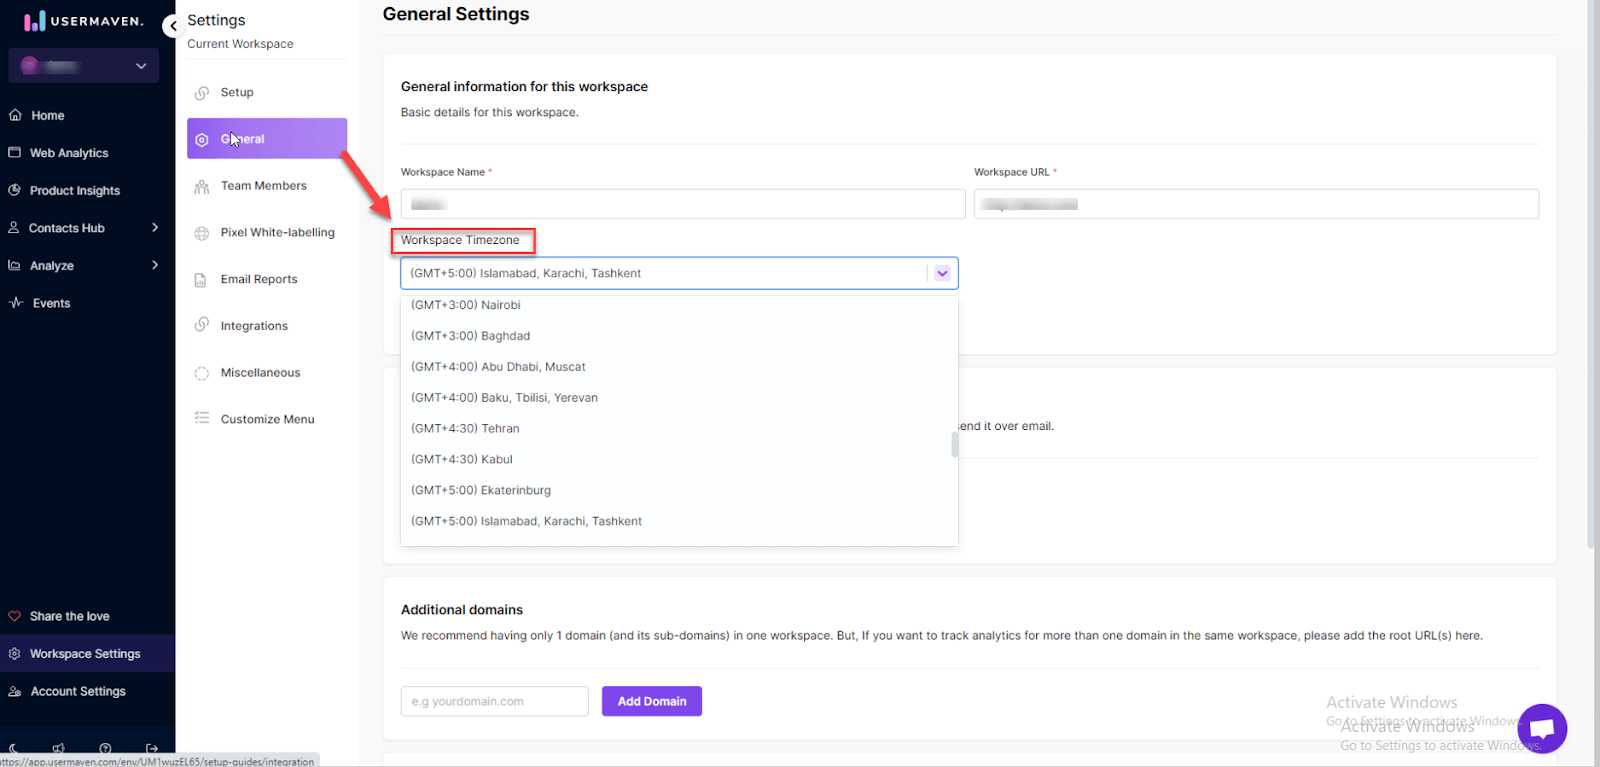This screenshot has height=767, width=1600.
Task: Open Email Reports settings
Action: point(259,279)
